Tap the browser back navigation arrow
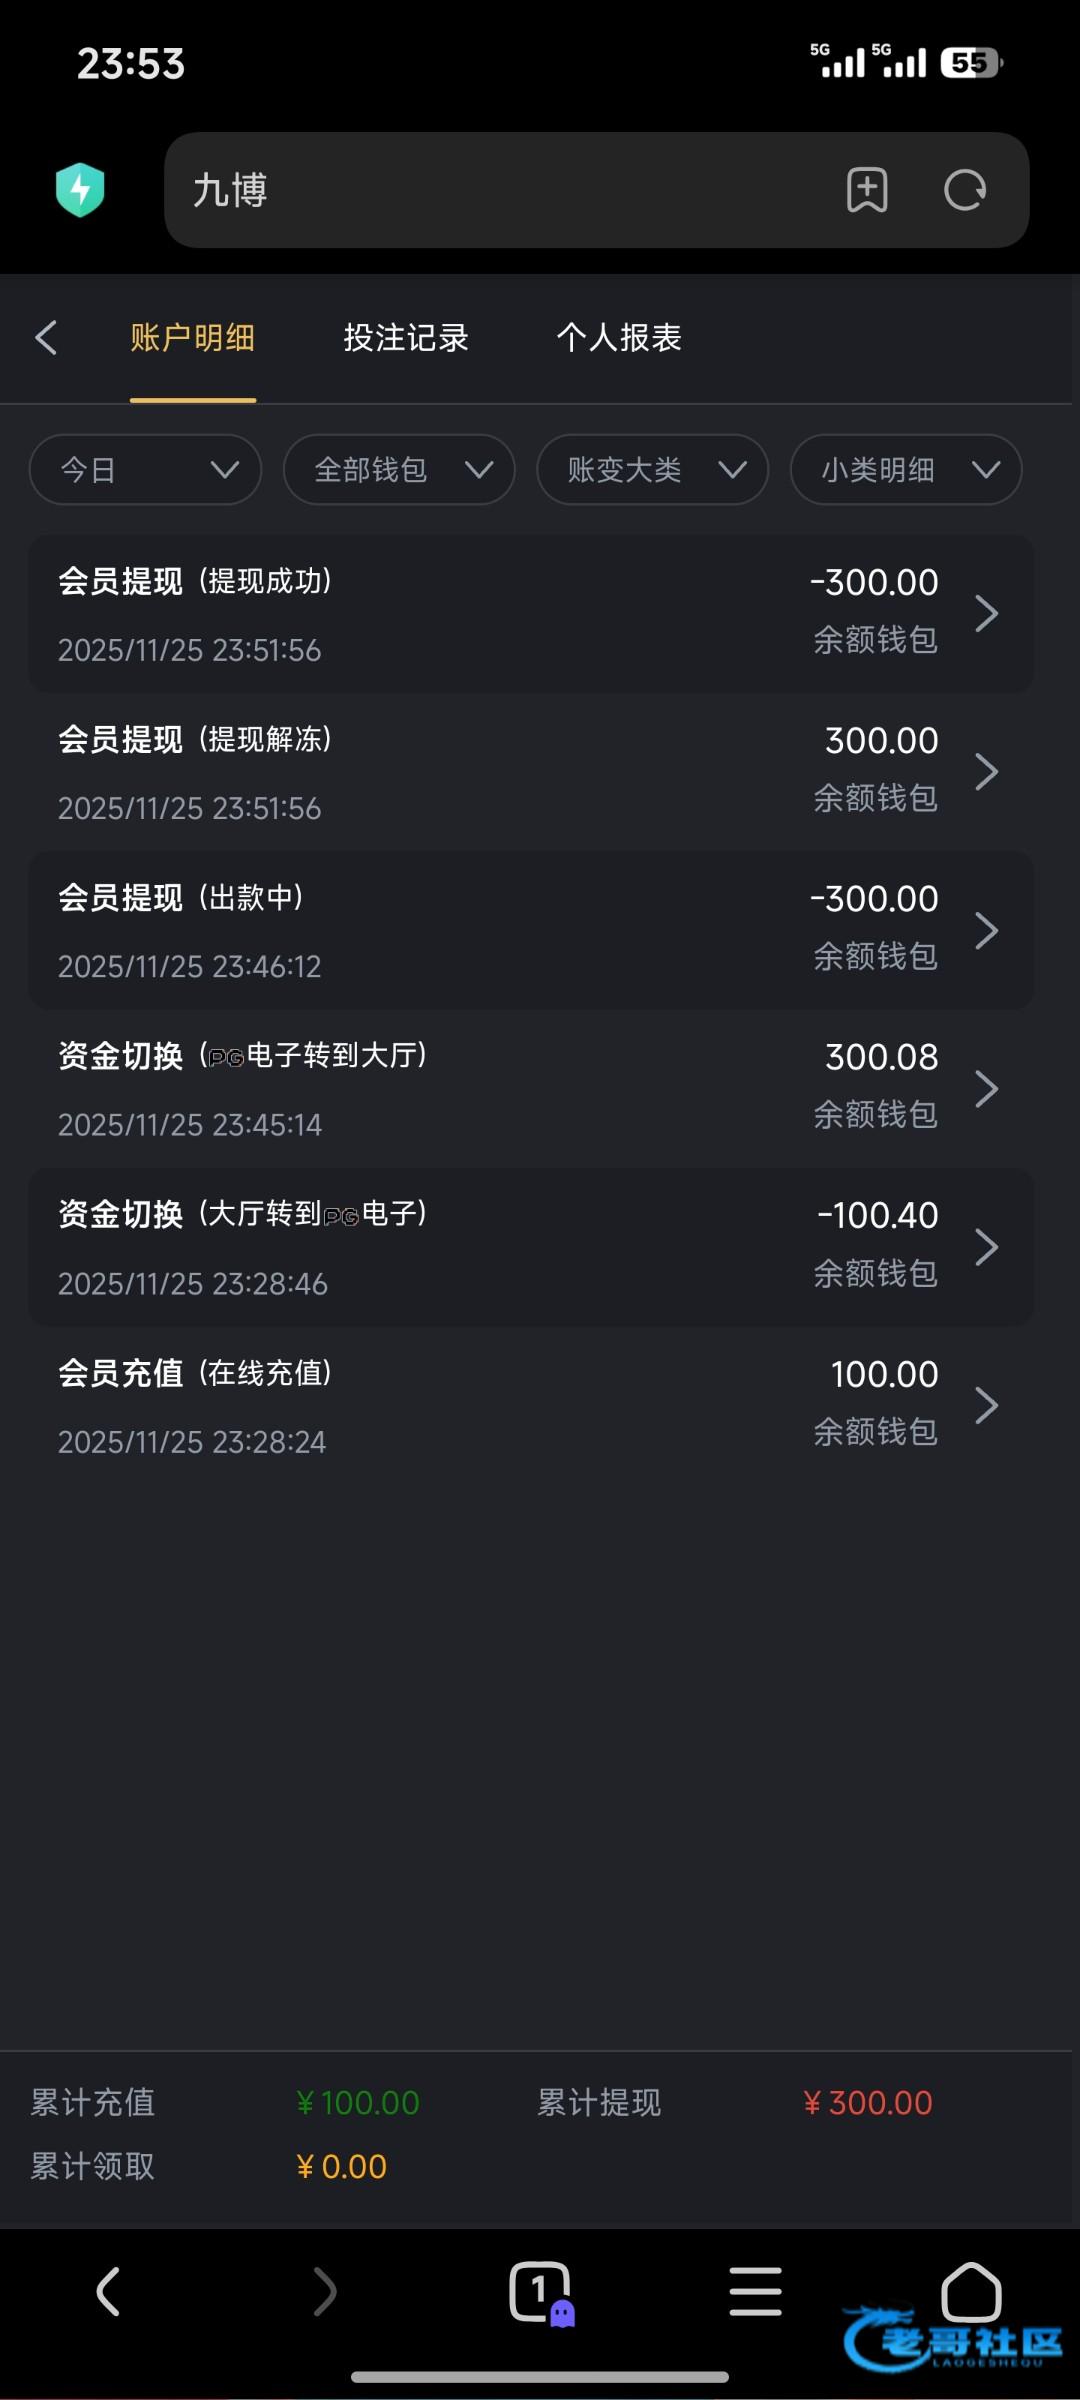The image size is (1080, 2400). (108, 2291)
